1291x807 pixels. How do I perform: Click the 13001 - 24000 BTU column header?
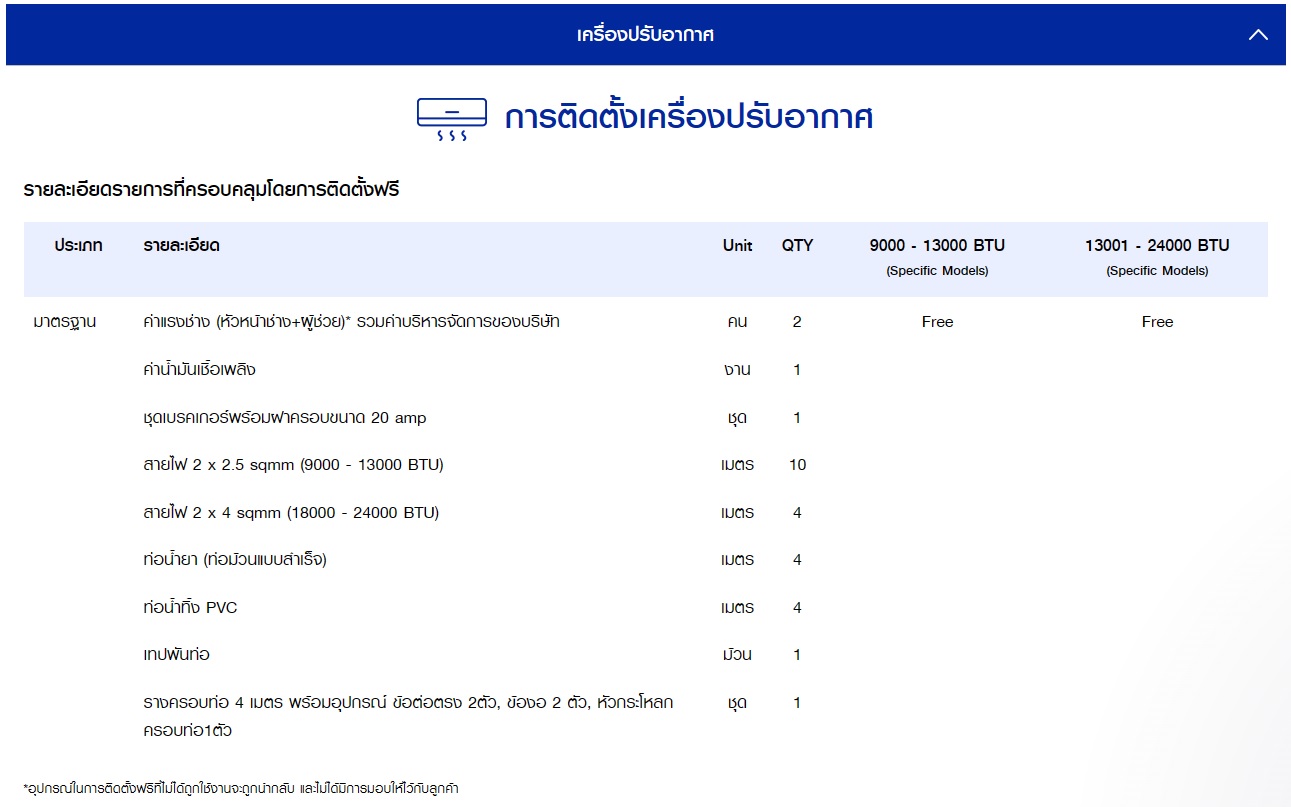(x=1157, y=246)
